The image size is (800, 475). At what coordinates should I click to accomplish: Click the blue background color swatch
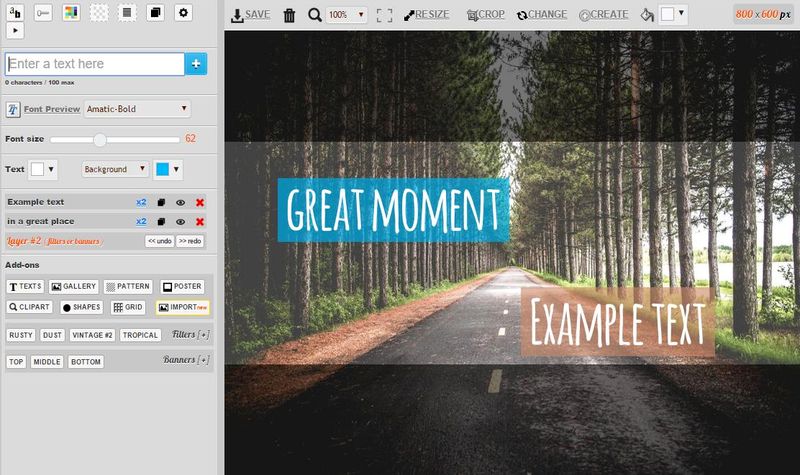(163, 169)
